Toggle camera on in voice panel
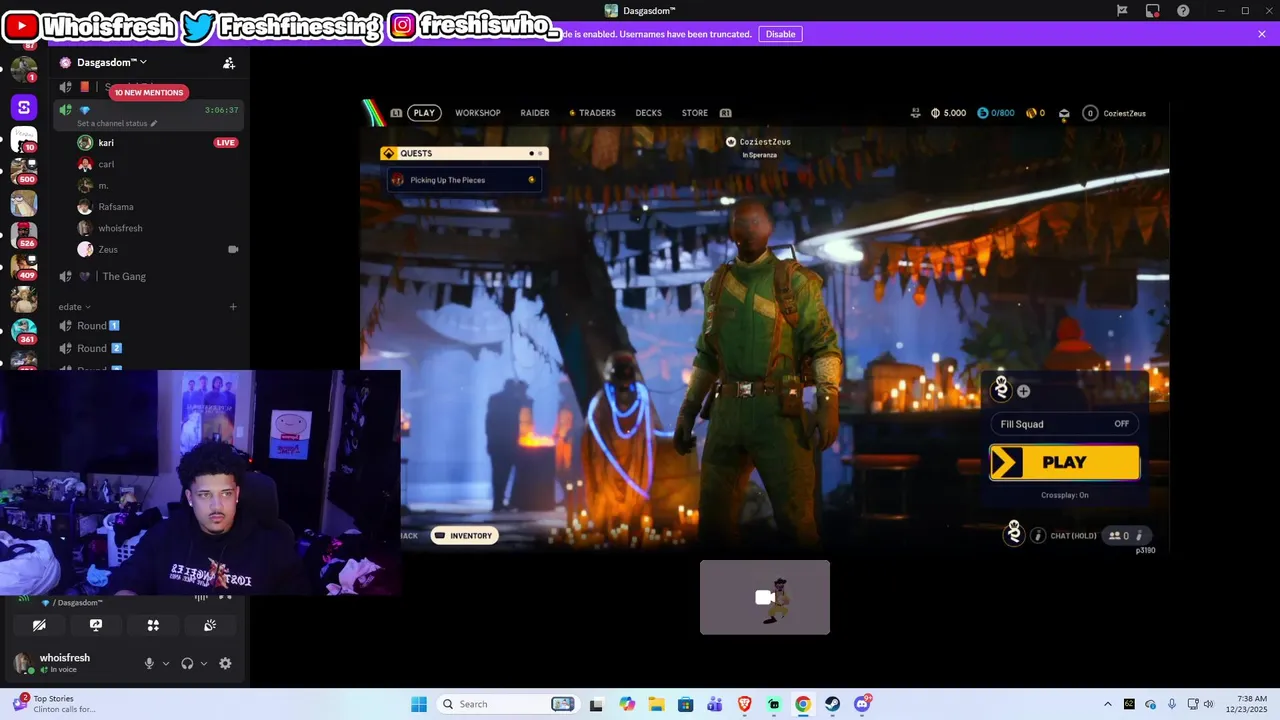Image resolution: width=1280 pixels, height=720 pixels. pos(39,625)
